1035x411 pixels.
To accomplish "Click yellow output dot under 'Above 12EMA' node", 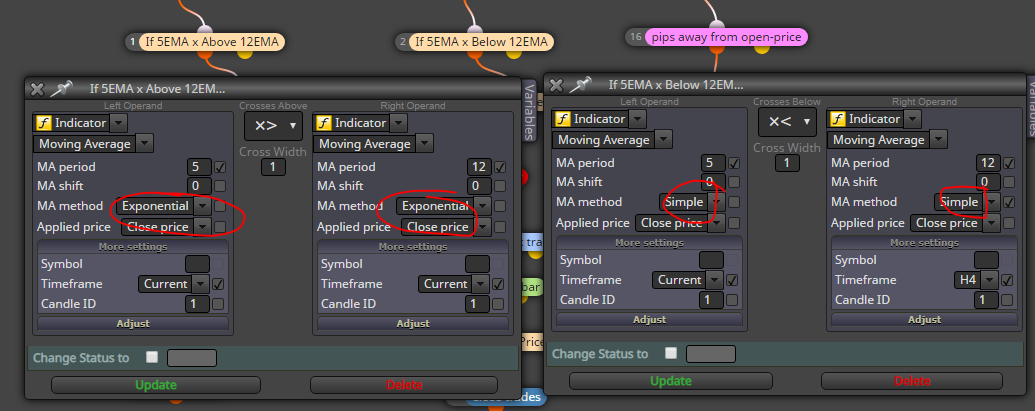I will [x=244, y=53].
